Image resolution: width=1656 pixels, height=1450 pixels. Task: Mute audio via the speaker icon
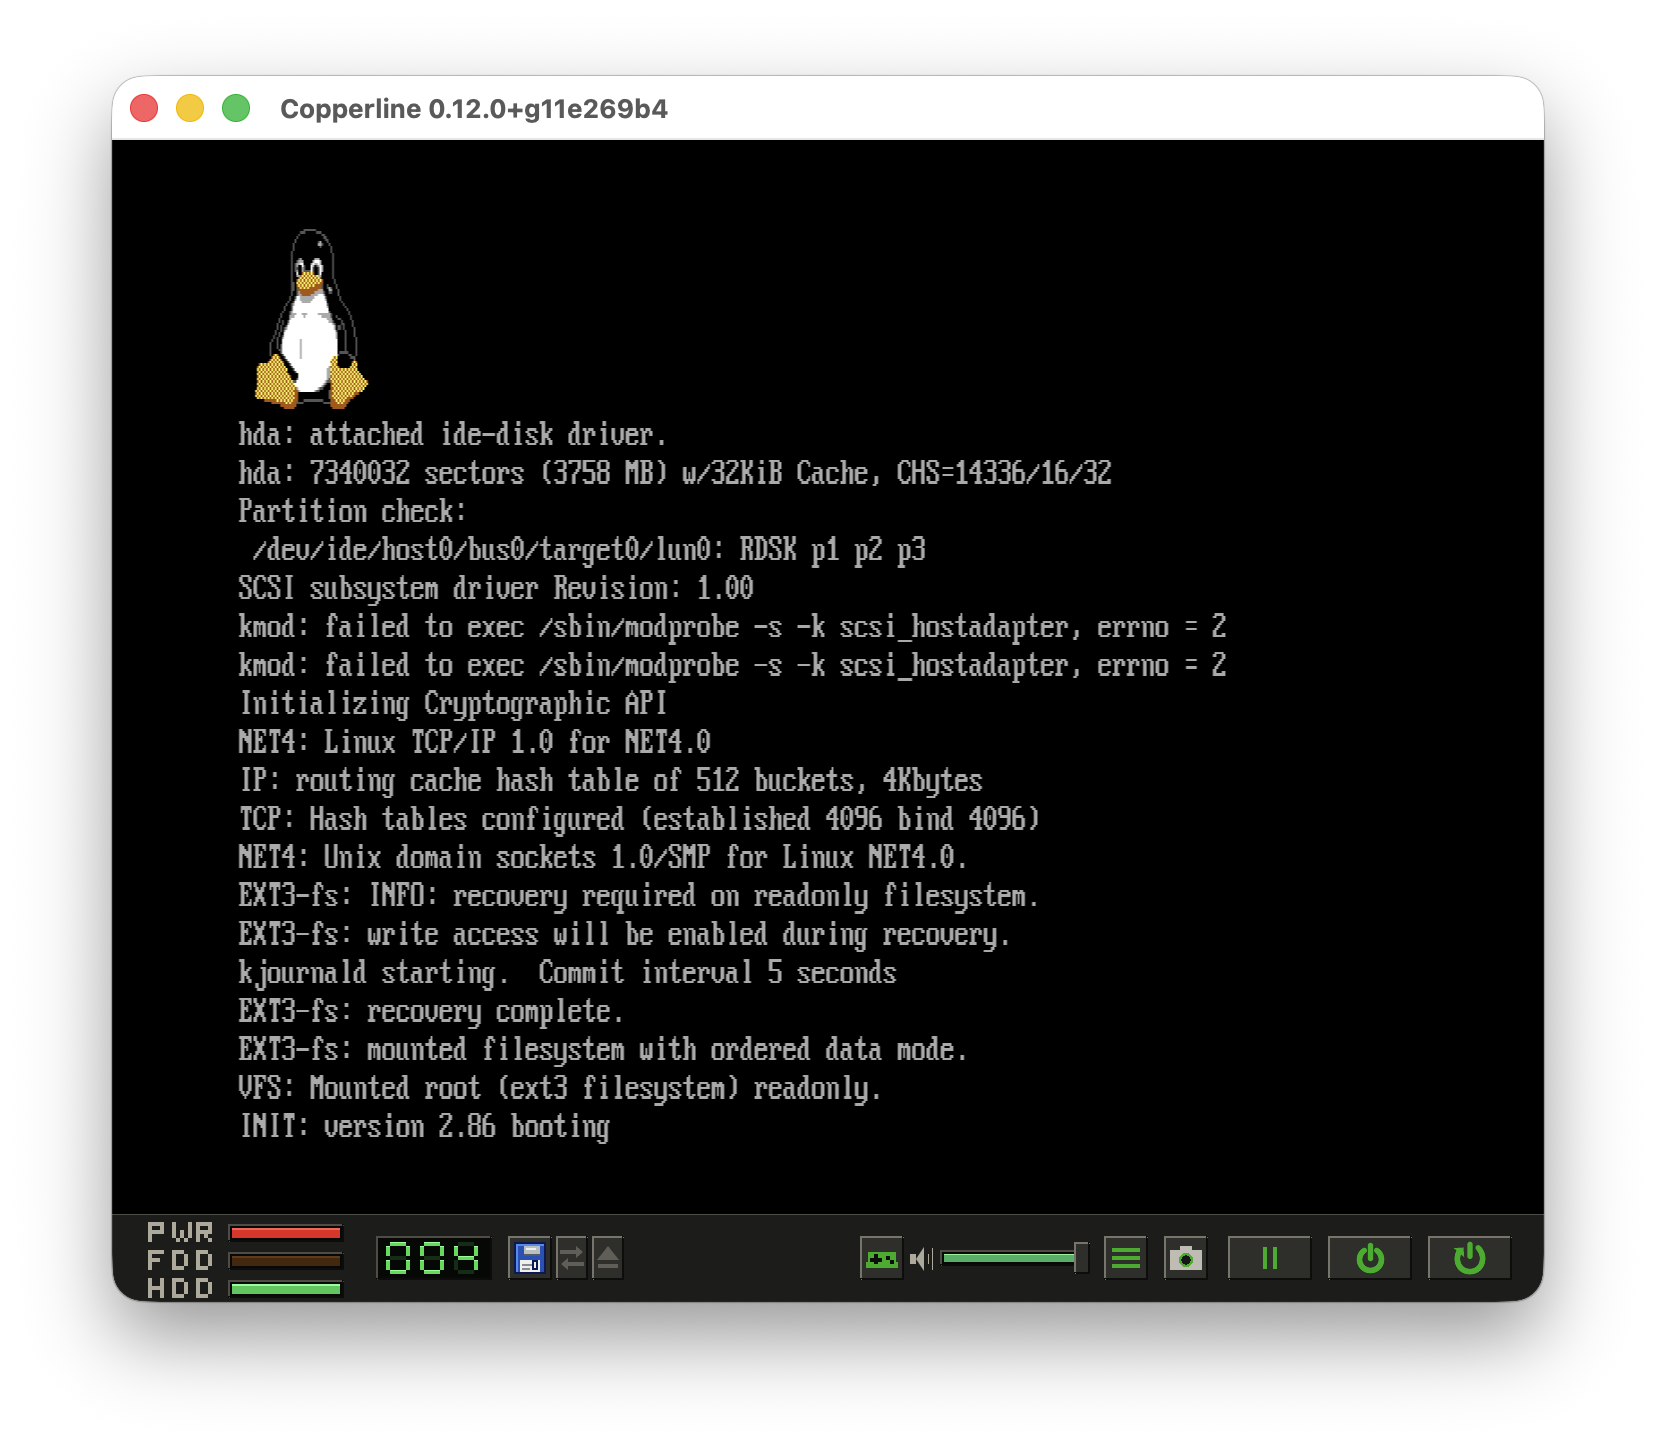(921, 1258)
